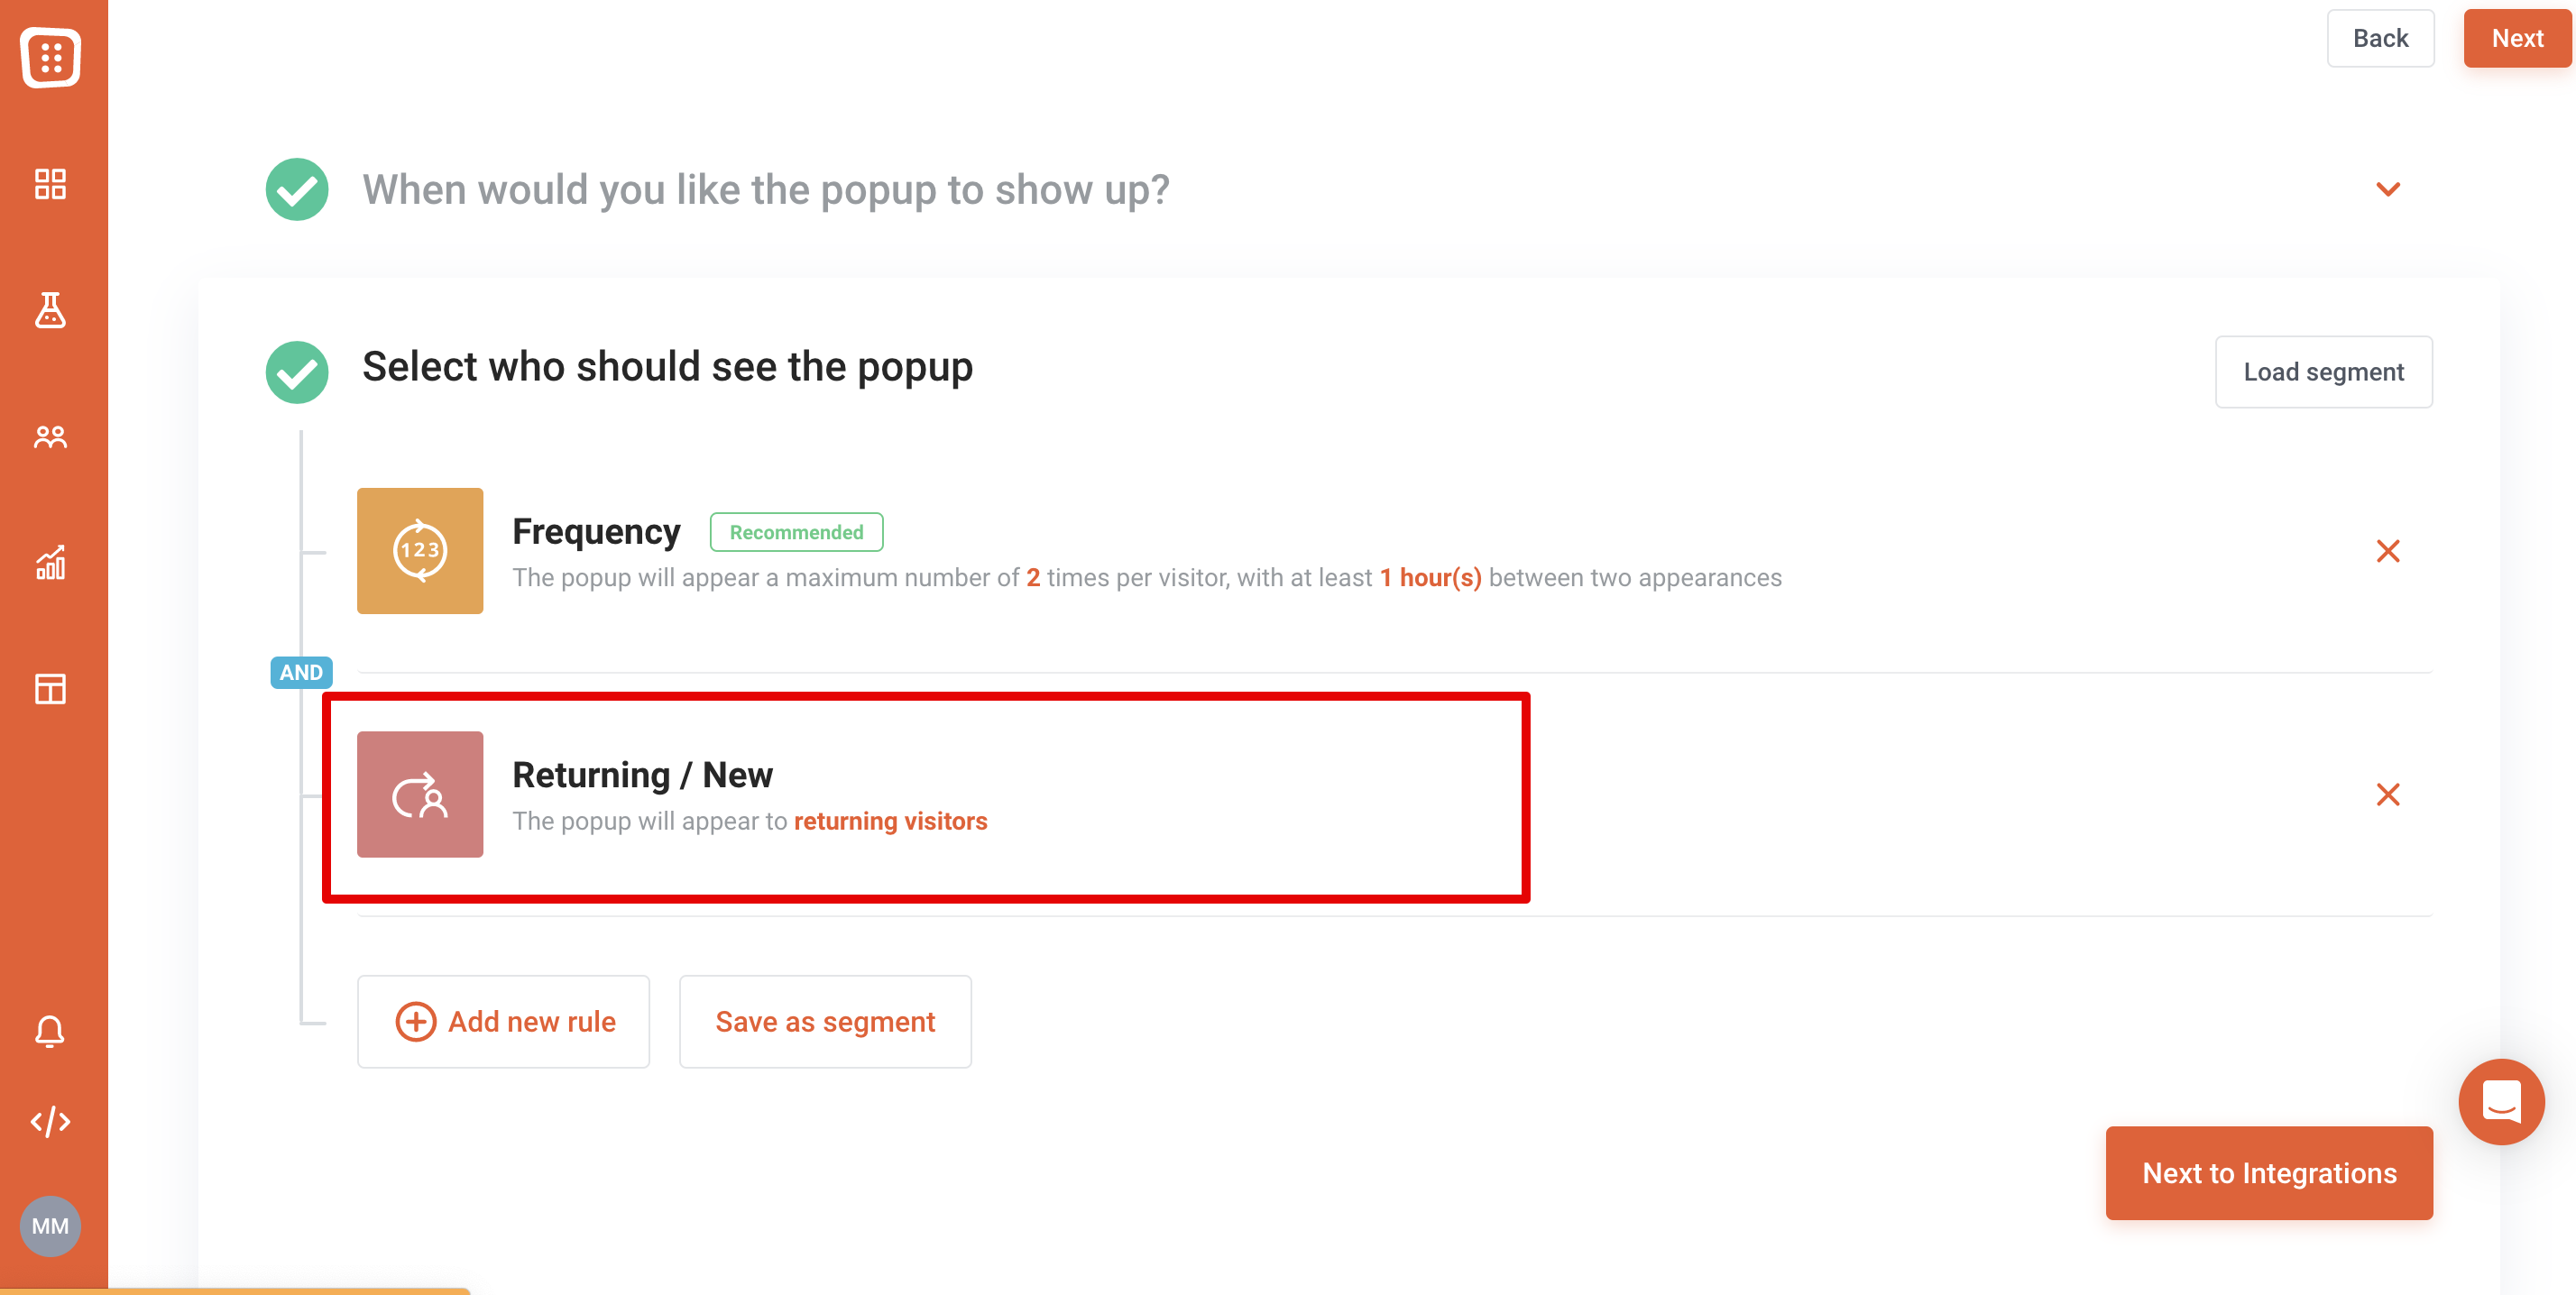Edit the returning visitors link text
This screenshot has width=2576, height=1295.
pos(890,821)
